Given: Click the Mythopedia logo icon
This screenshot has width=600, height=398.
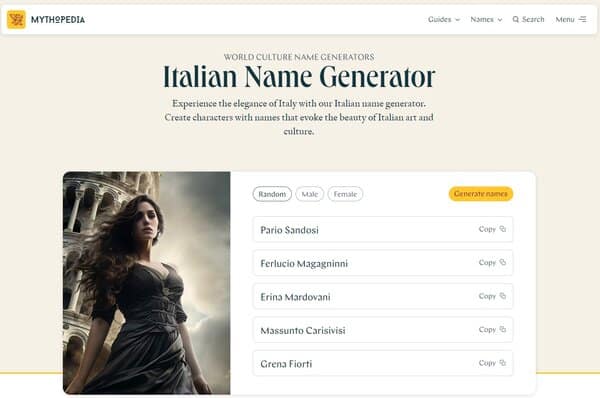Looking at the screenshot, I should 16,20.
